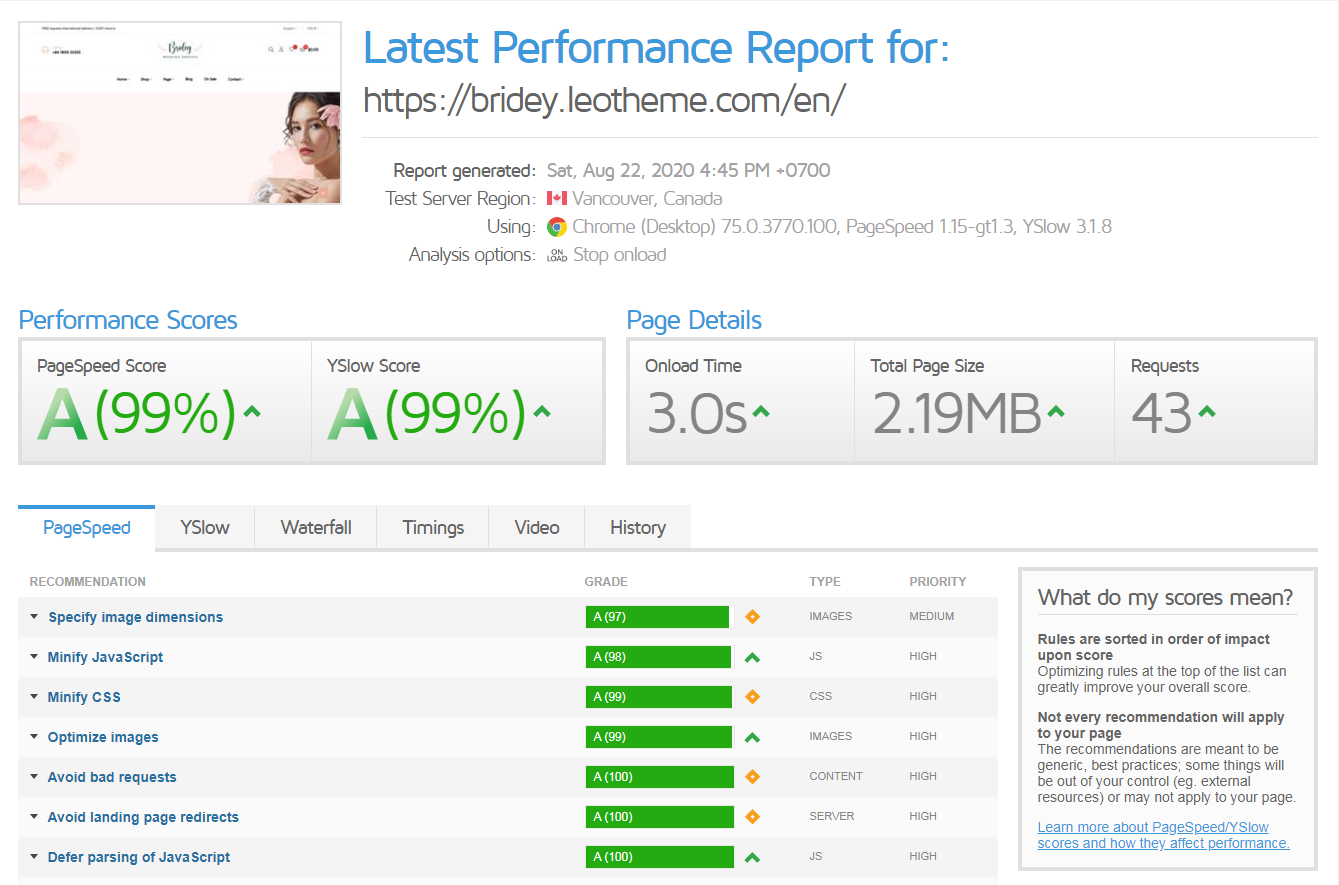Image resolution: width=1339 pixels, height=885 pixels.
Task: Open the Timings tab
Action: (433, 528)
